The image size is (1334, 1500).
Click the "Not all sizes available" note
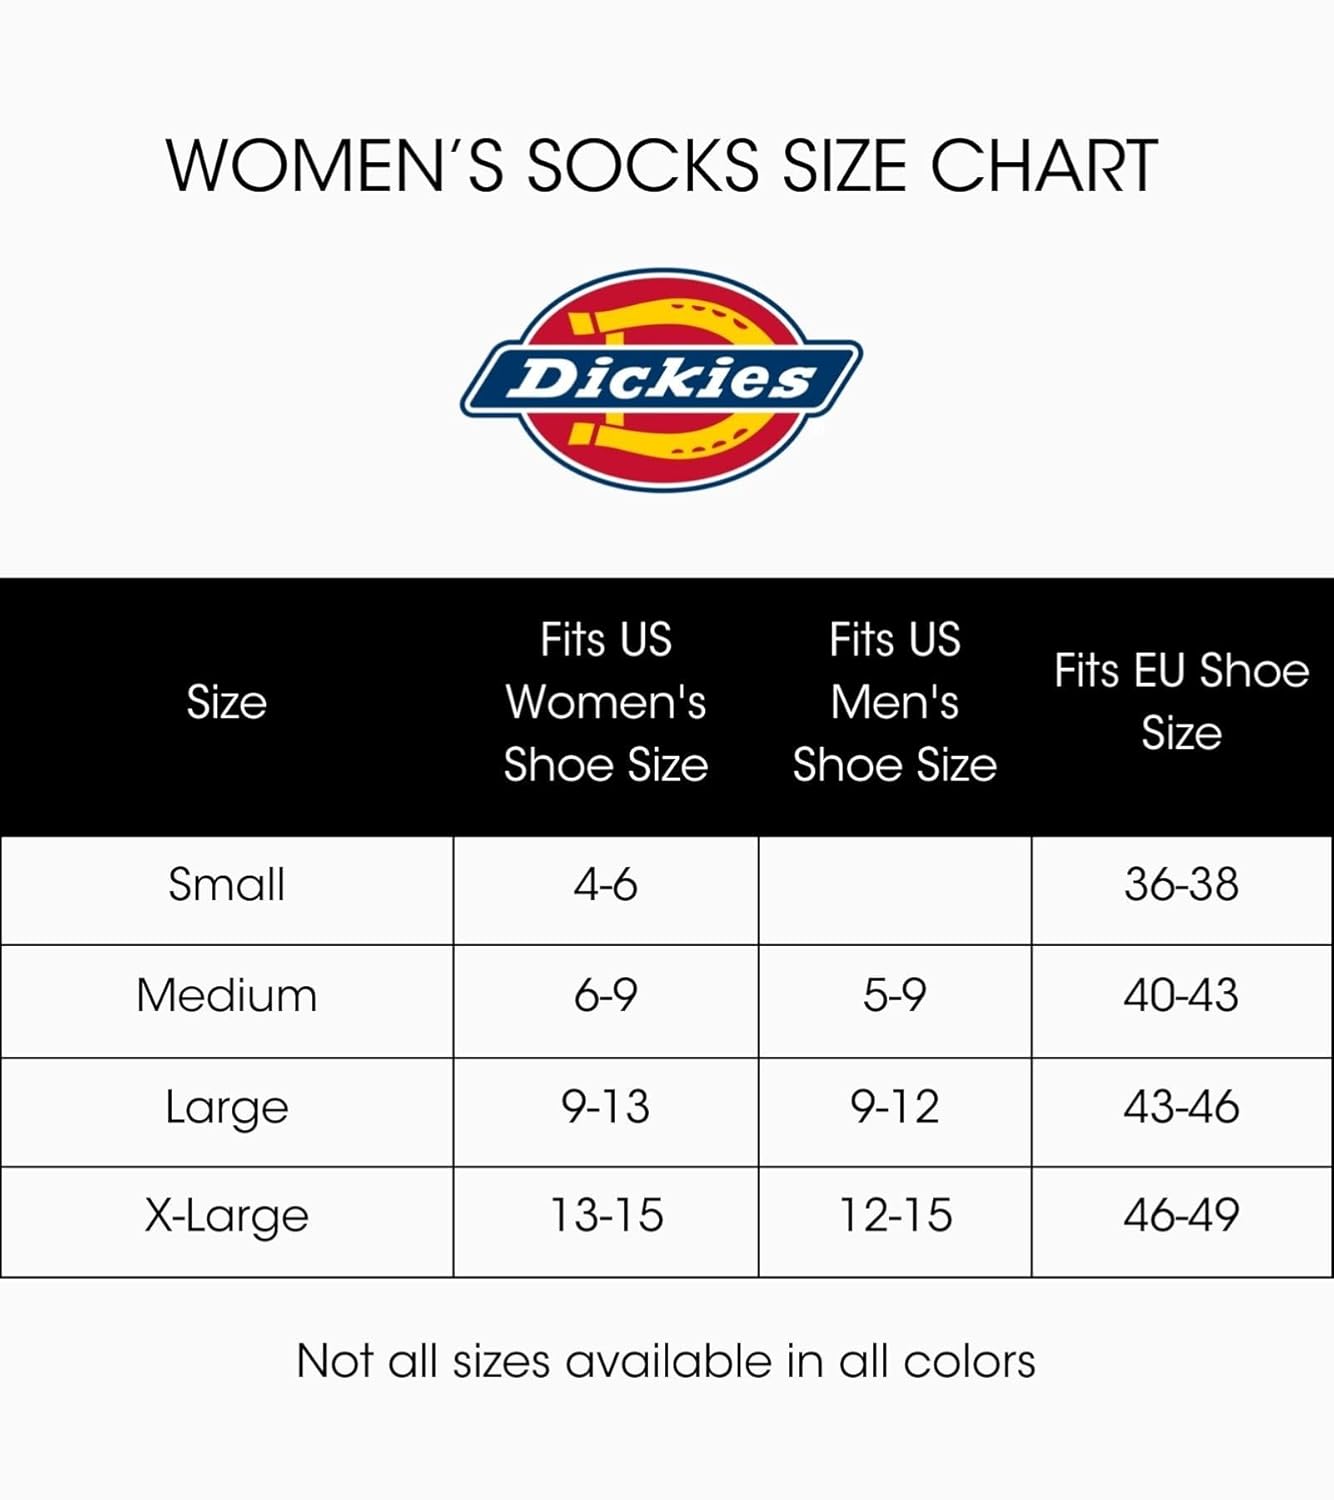[x=666, y=1362]
